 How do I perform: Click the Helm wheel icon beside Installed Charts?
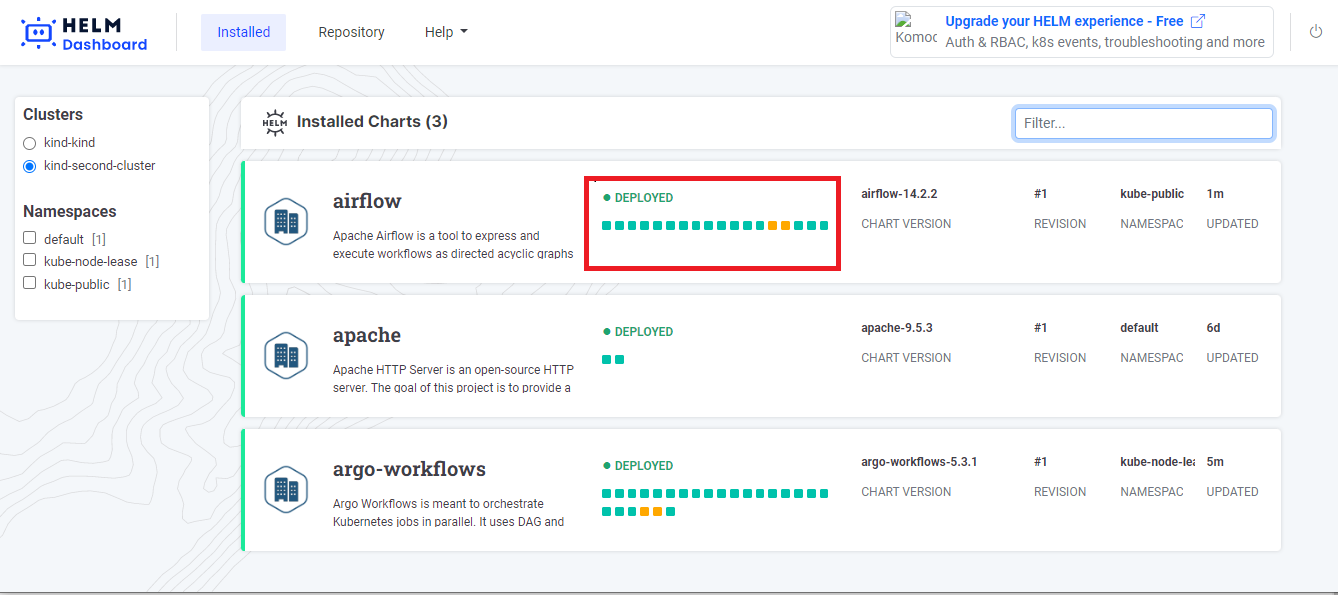pos(274,122)
